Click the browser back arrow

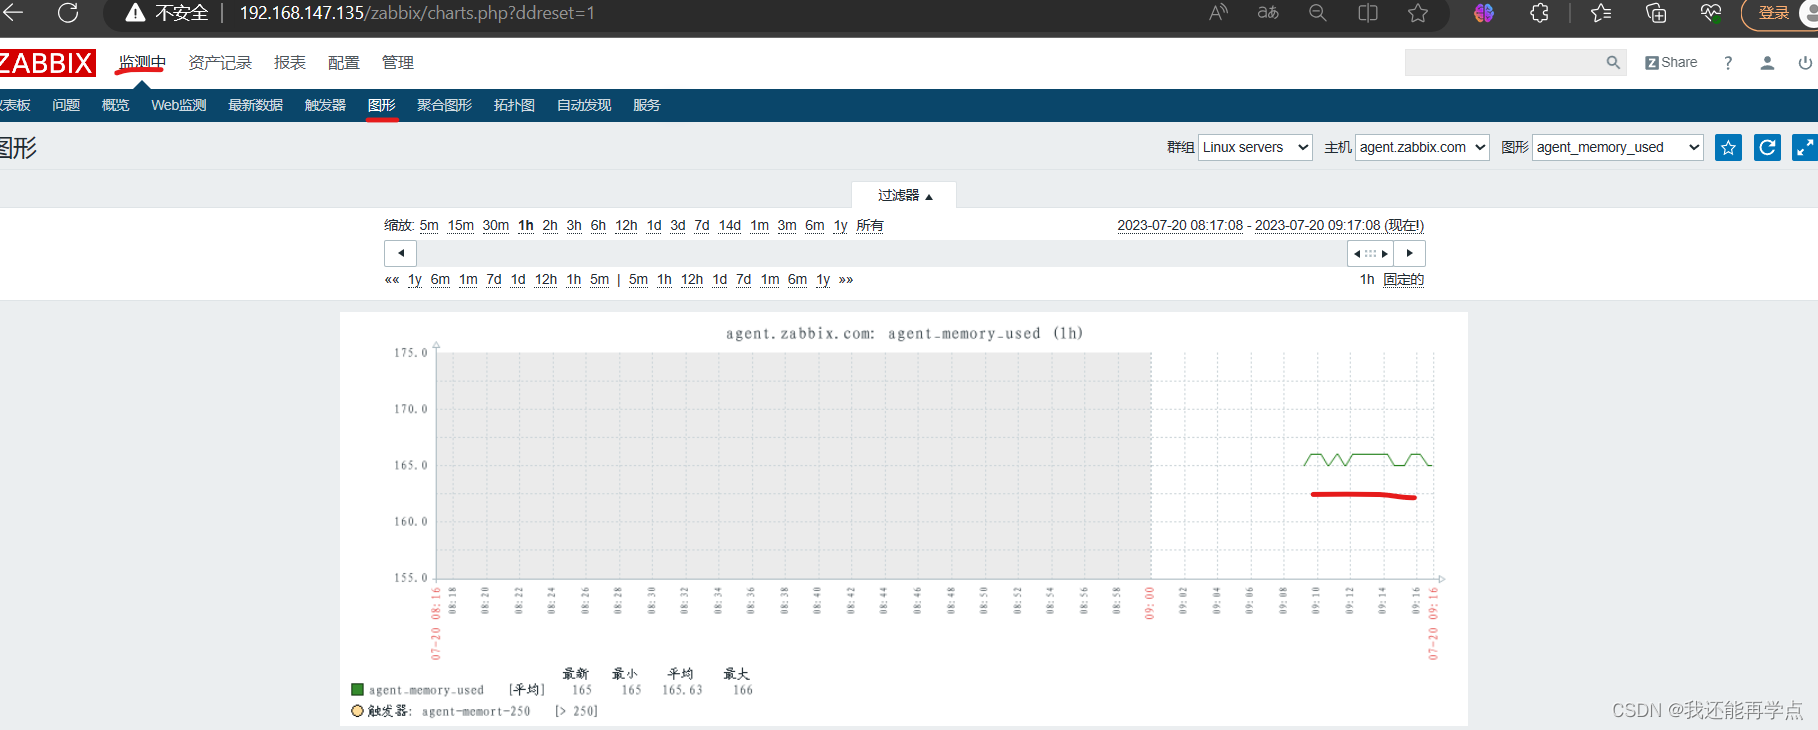pyautogui.click(x=13, y=13)
